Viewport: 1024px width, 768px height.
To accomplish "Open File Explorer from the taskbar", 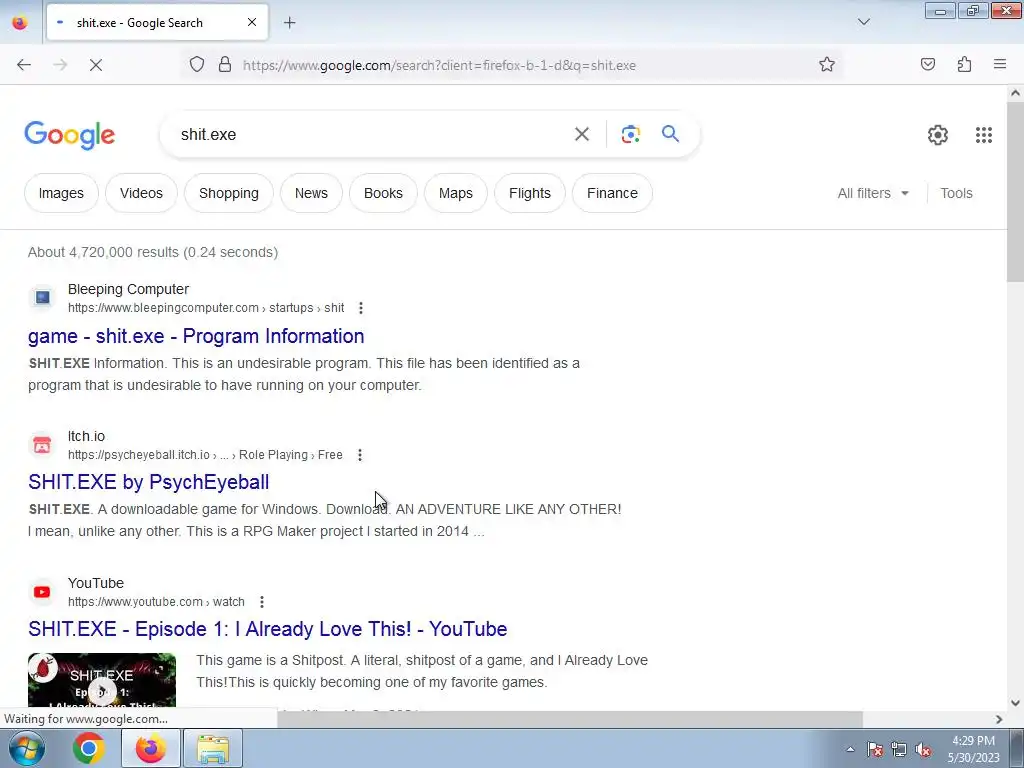I will point(213,748).
